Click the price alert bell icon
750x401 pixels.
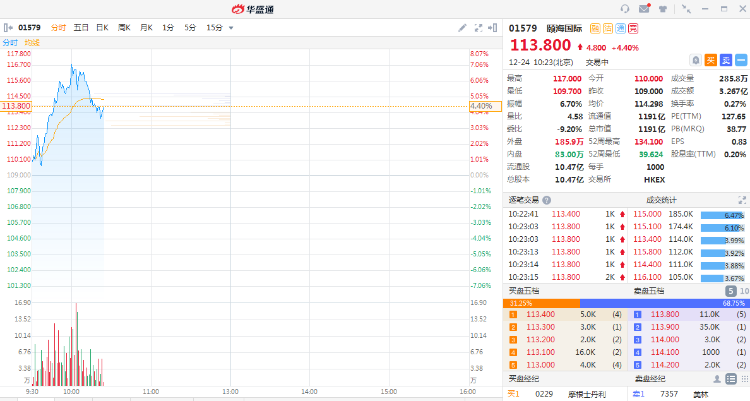pos(696,59)
